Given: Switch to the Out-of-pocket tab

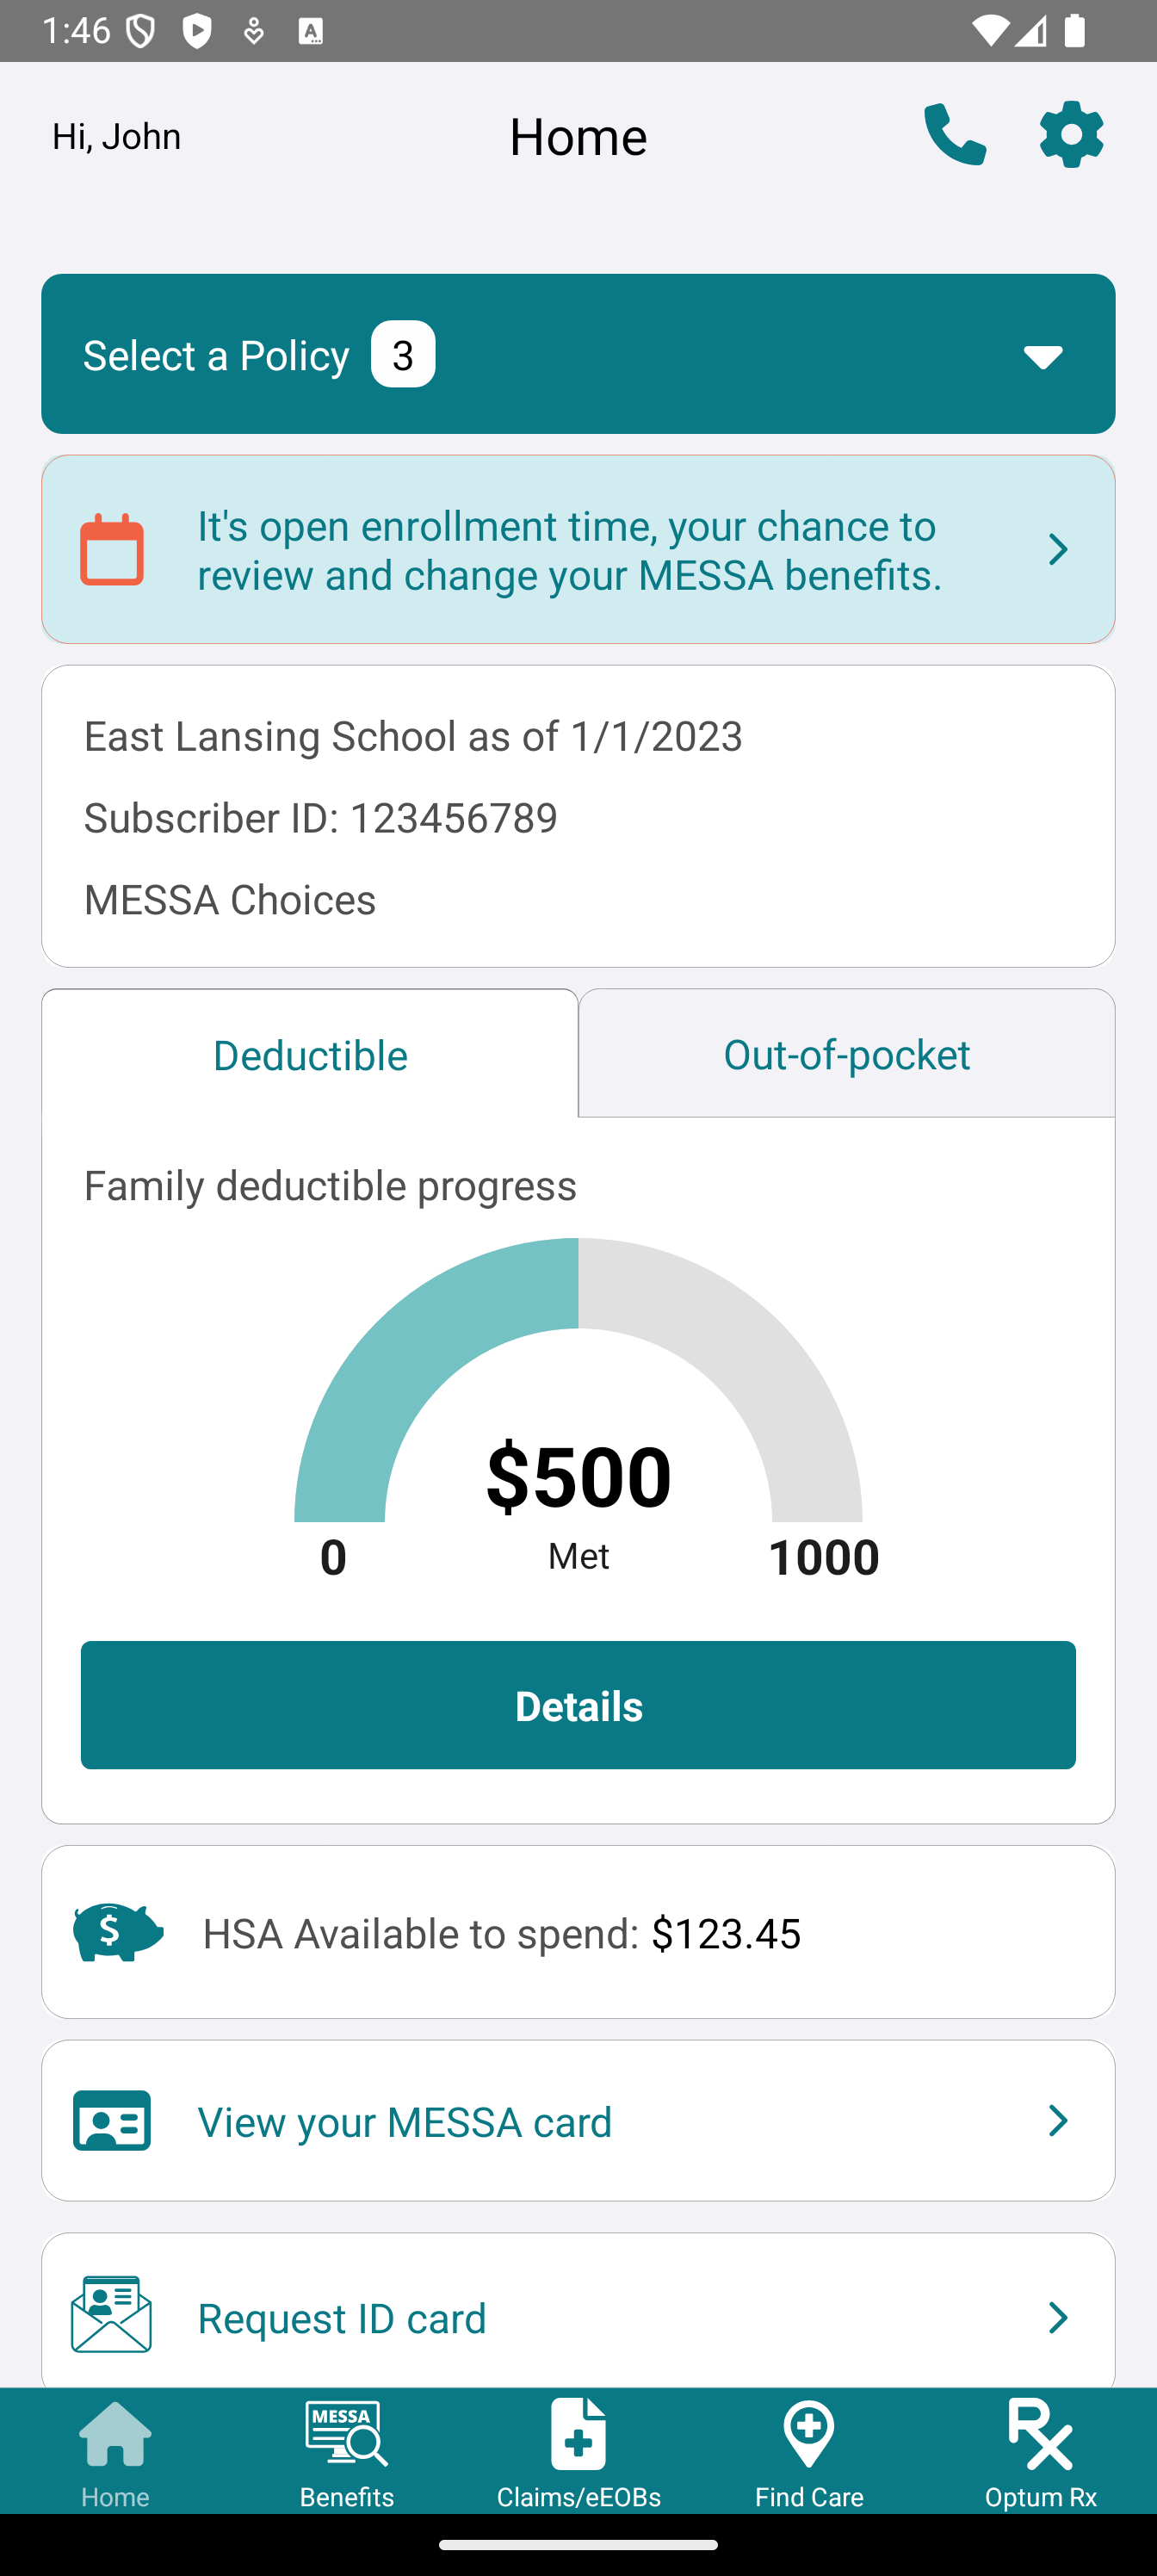Looking at the screenshot, I should point(846,1054).
